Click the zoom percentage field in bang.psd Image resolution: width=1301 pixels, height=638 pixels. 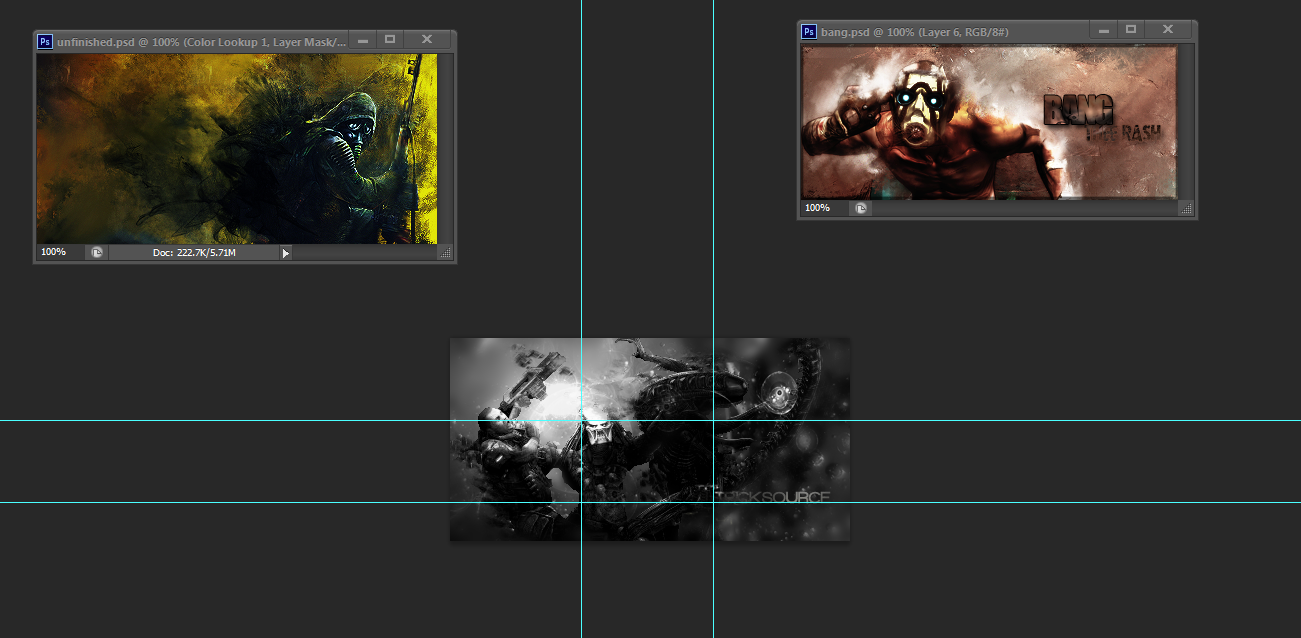824,208
